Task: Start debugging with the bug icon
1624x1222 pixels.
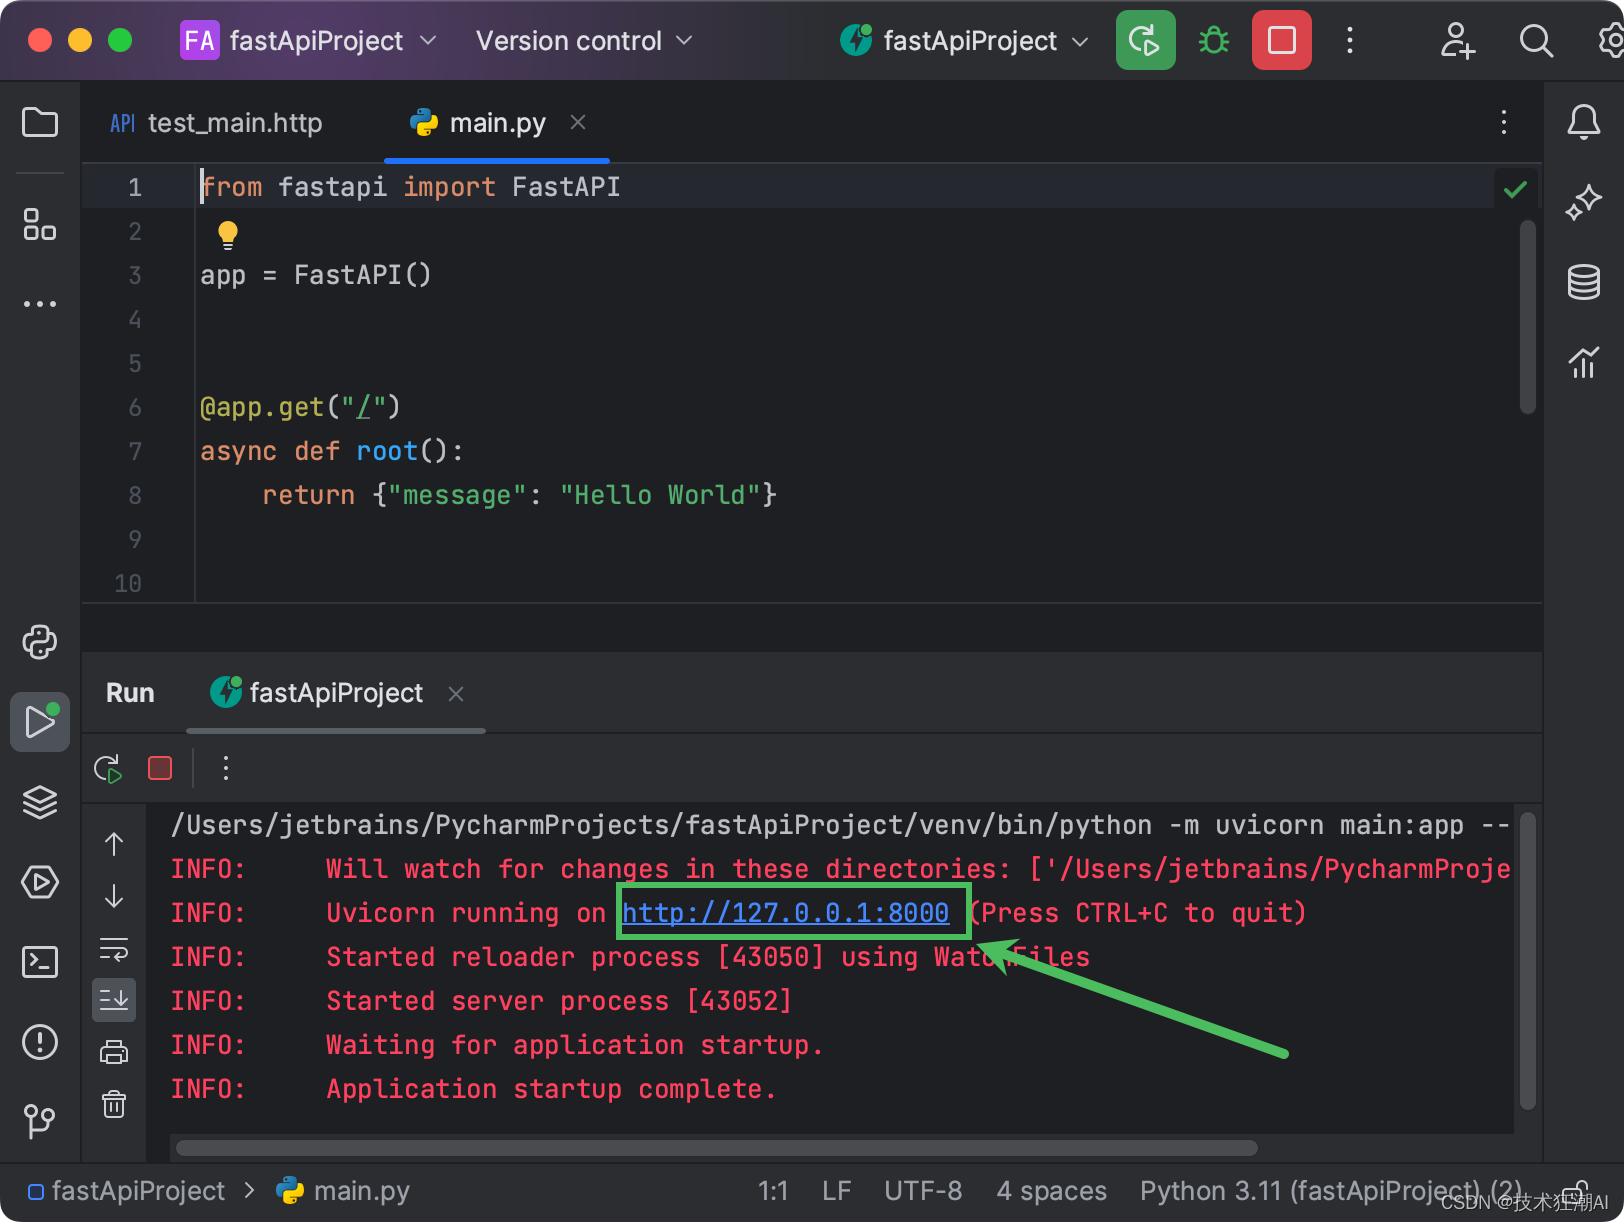Action: coord(1213,40)
